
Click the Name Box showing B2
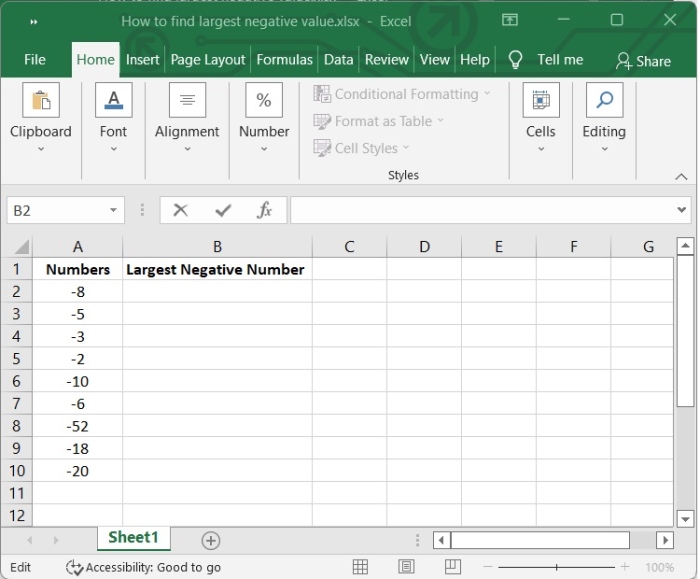tap(57, 210)
